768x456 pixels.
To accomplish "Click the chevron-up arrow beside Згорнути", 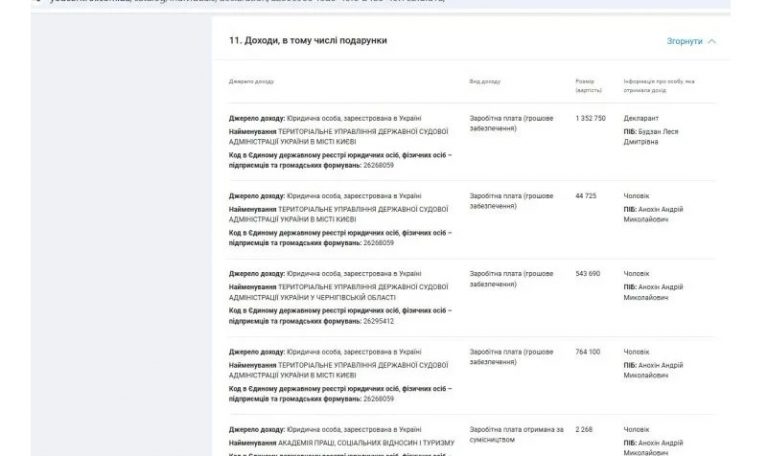I will (x=712, y=41).
